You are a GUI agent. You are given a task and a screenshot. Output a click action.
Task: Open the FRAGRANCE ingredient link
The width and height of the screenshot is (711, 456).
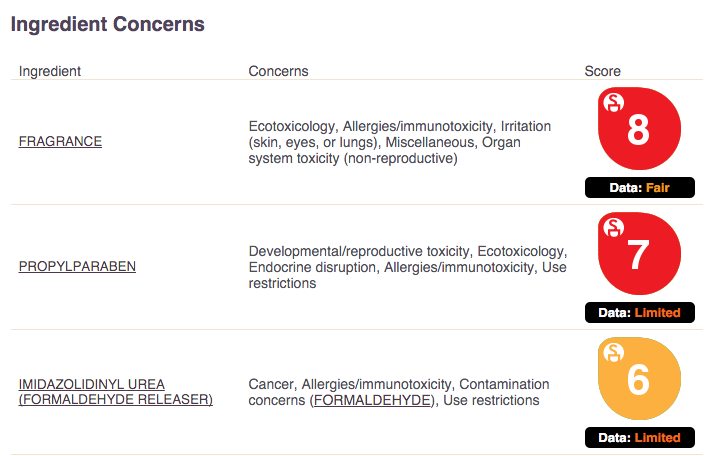pos(60,141)
